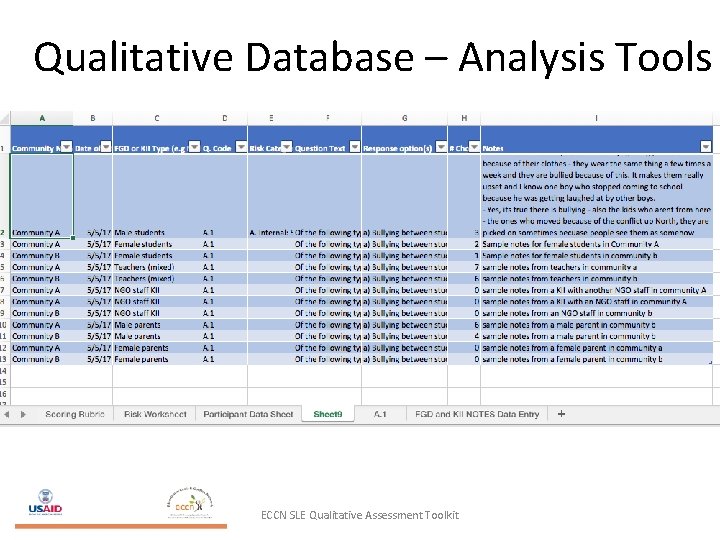Open FGD and KII NOTES Data Entry tab
The width and height of the screenshot is (720, 540).
click(x=477, y=414)
